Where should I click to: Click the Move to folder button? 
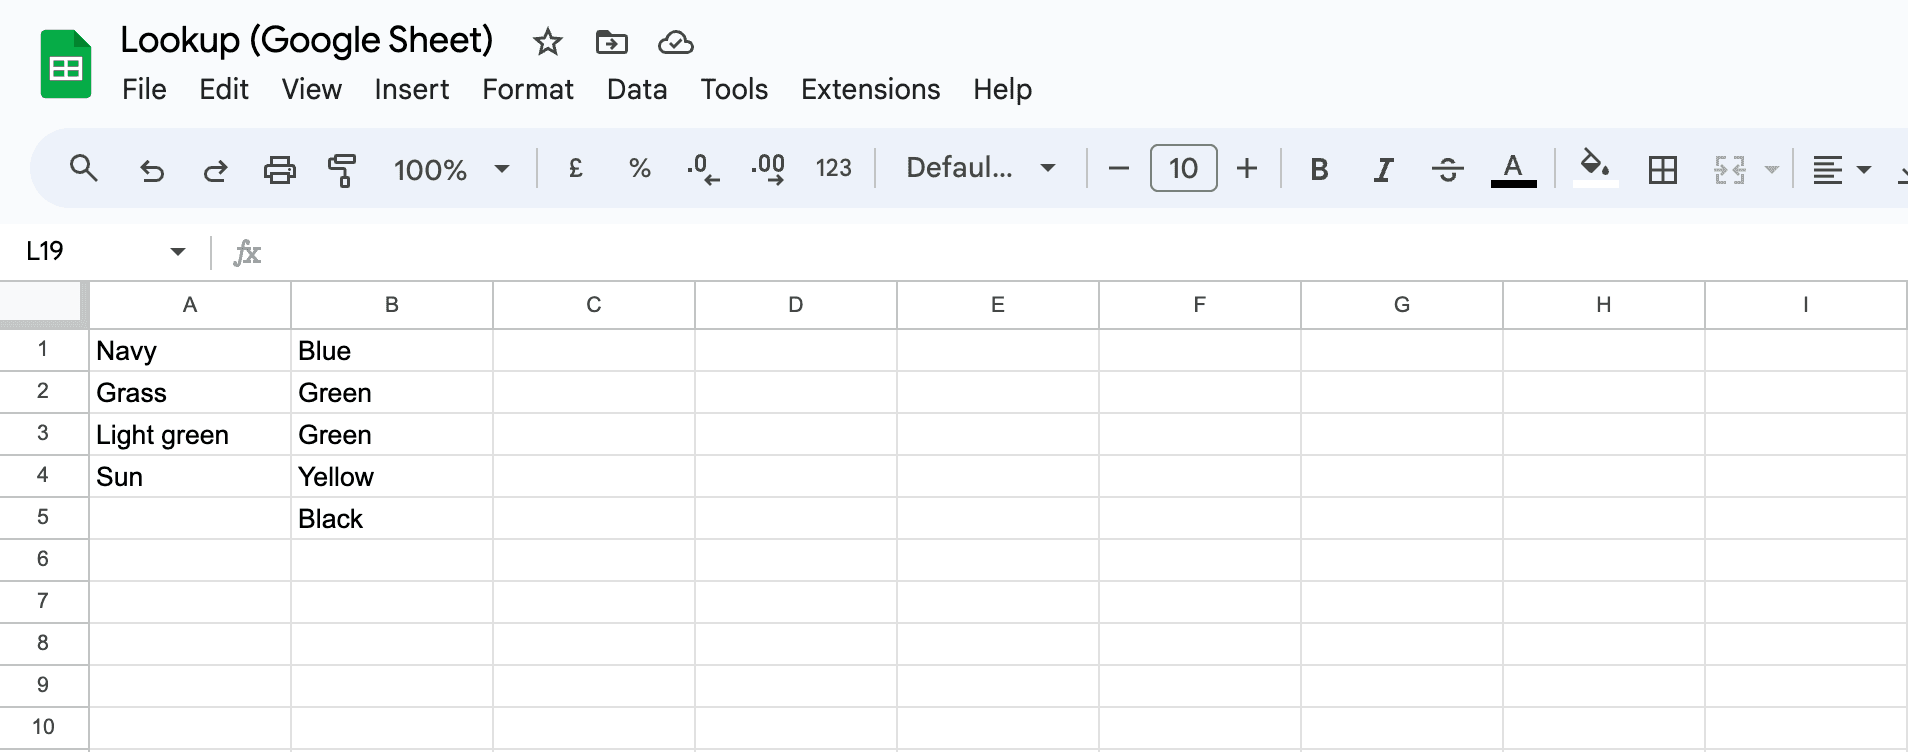(x=611, y=42)
